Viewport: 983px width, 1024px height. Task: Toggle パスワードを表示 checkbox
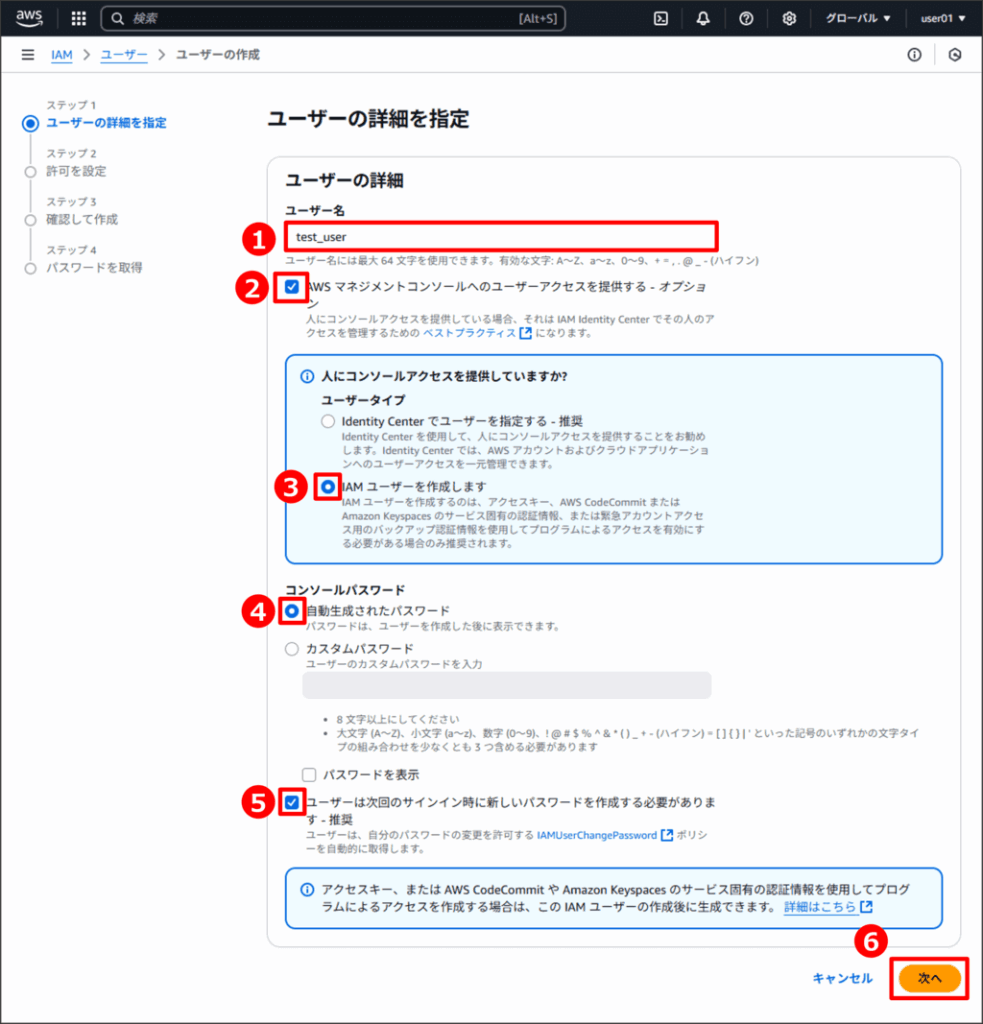(x=309, y=775)
